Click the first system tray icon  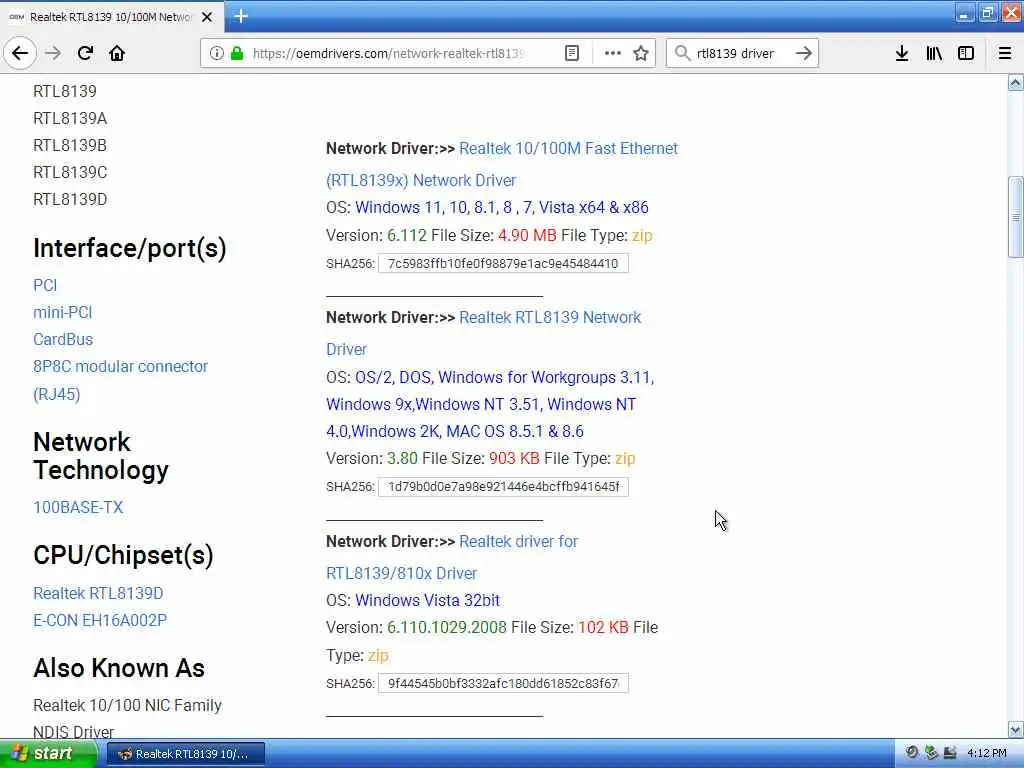tap(912, 753)
